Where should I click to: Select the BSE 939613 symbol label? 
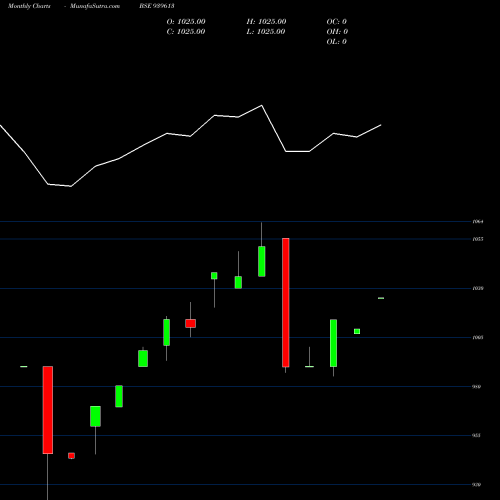tap(157, 6)
